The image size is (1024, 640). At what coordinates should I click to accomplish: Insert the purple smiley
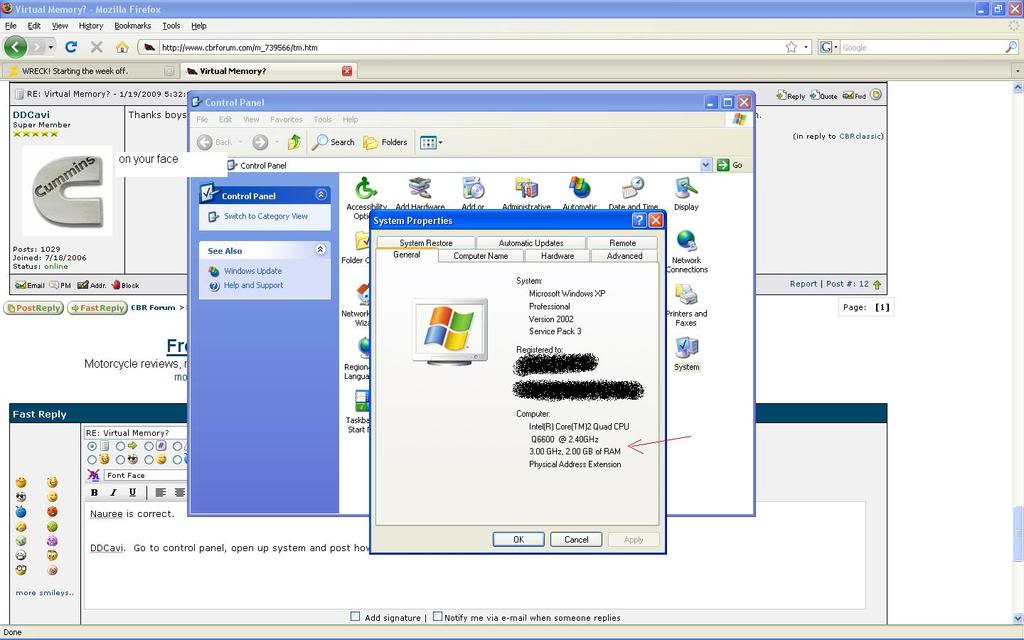click(x=52, y=541)
